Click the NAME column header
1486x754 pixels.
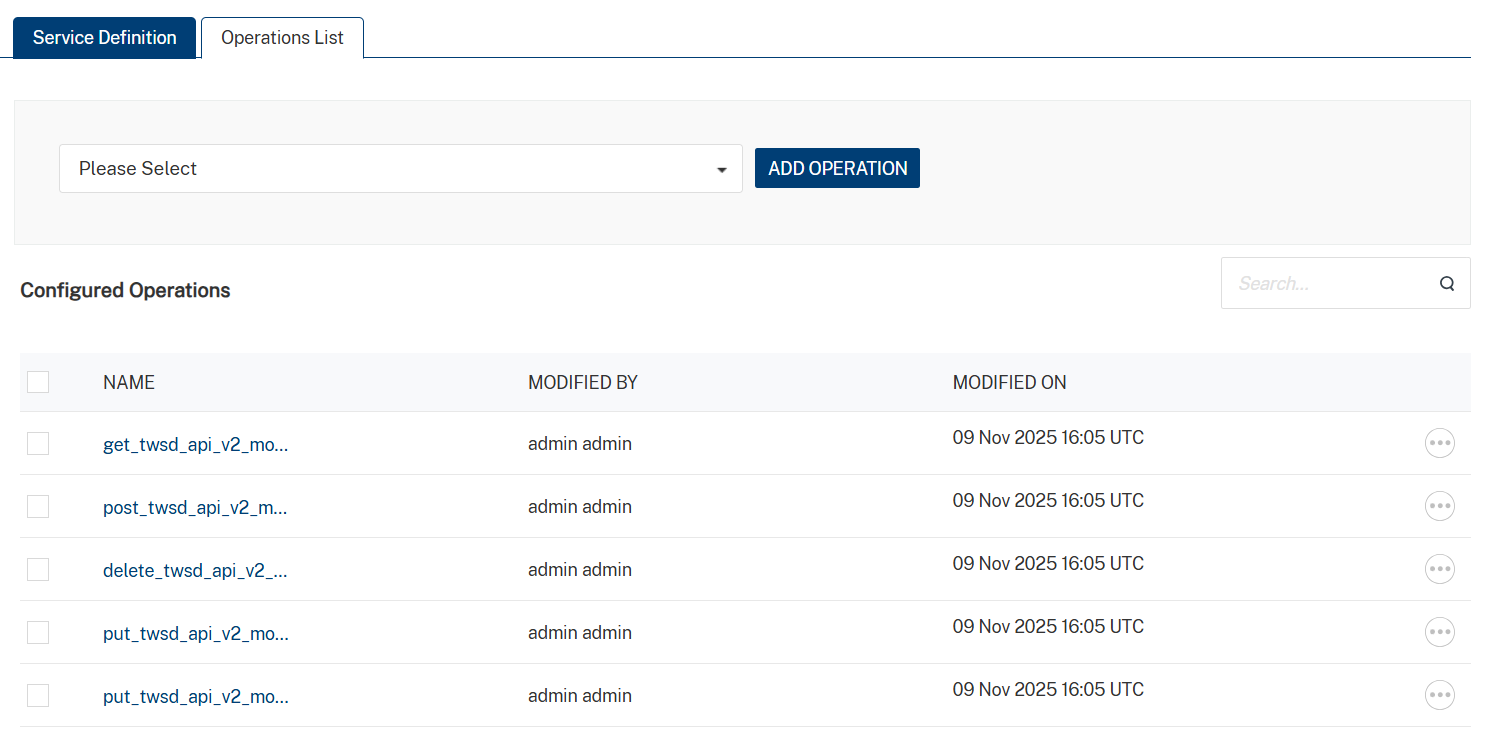pyautogui.click(x=129, y=382)
